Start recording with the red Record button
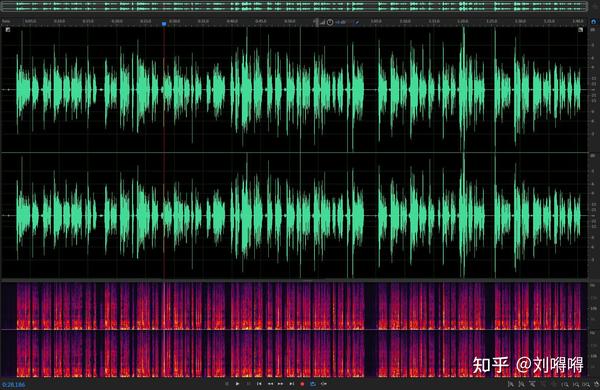 point(302,384)
